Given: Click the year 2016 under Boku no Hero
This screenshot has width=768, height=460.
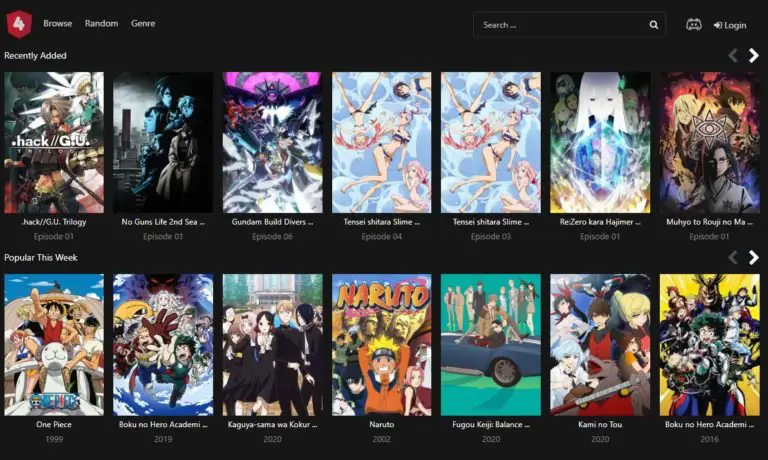Looking at the screenshot, I should [709, 439].
